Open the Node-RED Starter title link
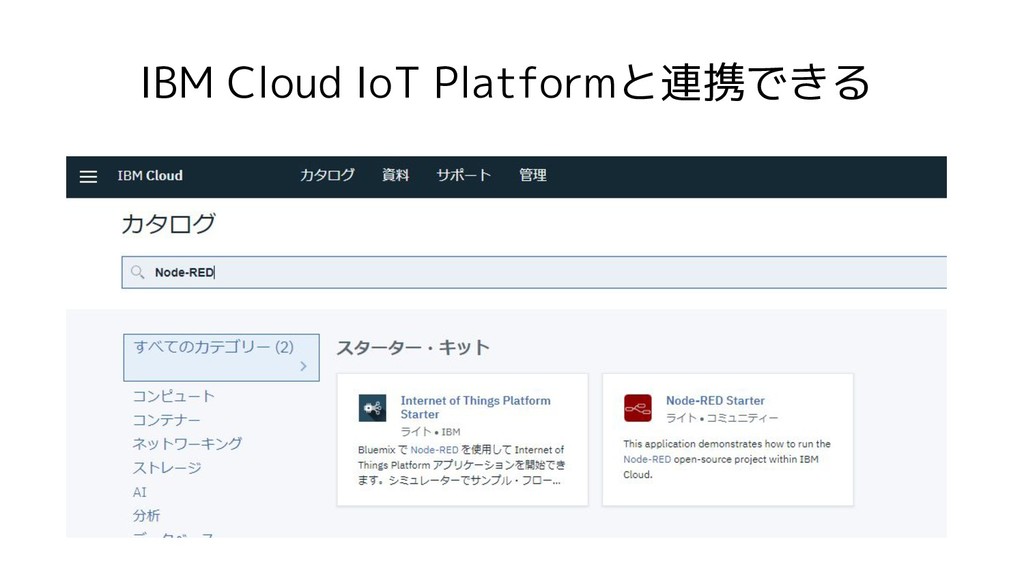 tap(715, 400)
